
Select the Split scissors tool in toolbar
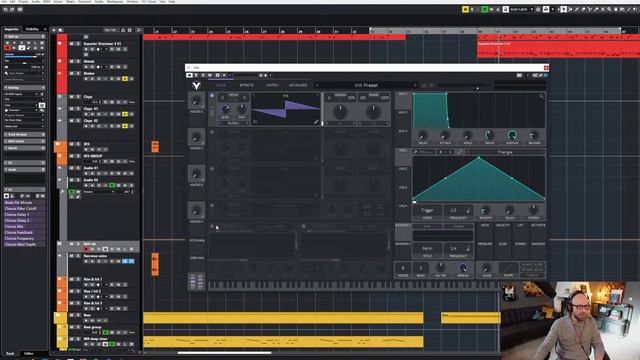pos(590,9)
